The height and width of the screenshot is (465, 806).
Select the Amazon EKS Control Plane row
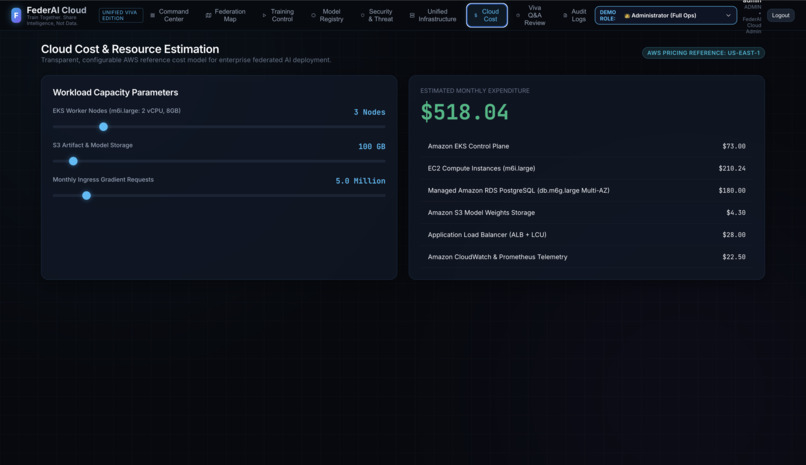(x=587, y=146)
